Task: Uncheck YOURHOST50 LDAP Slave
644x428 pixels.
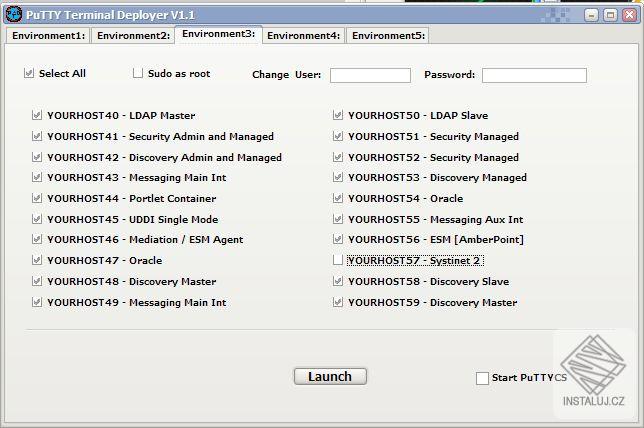Action: click(338, 116)
